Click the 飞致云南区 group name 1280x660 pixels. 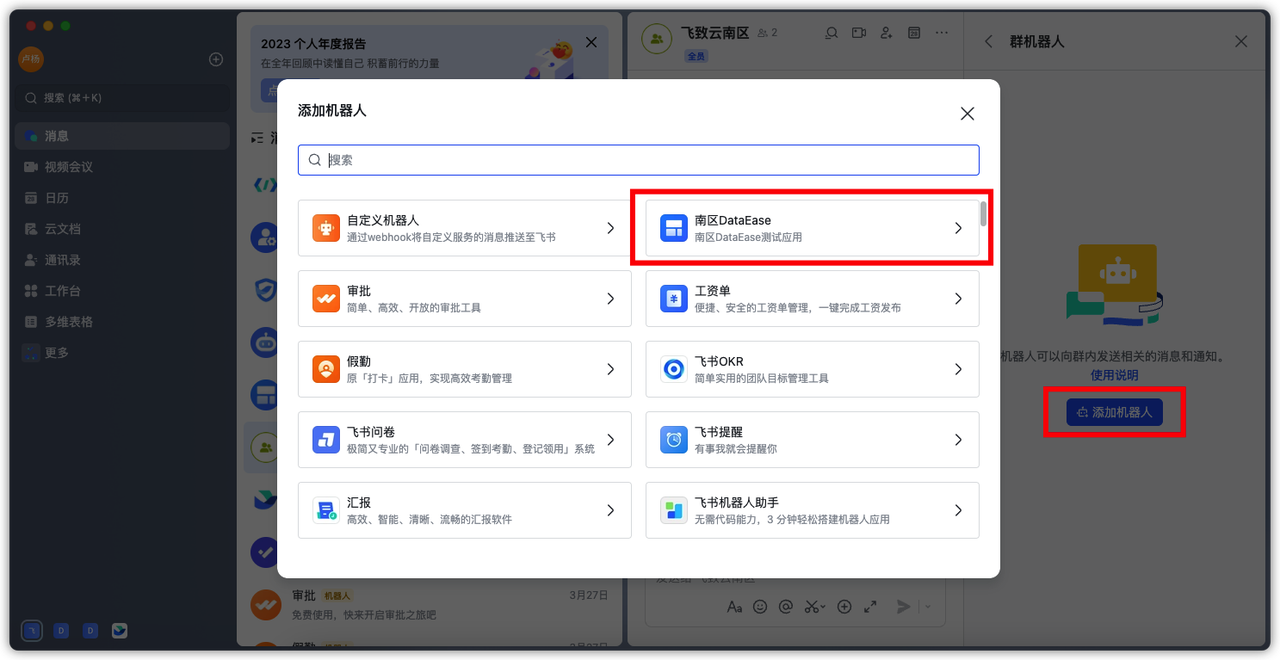coord(714,33)
